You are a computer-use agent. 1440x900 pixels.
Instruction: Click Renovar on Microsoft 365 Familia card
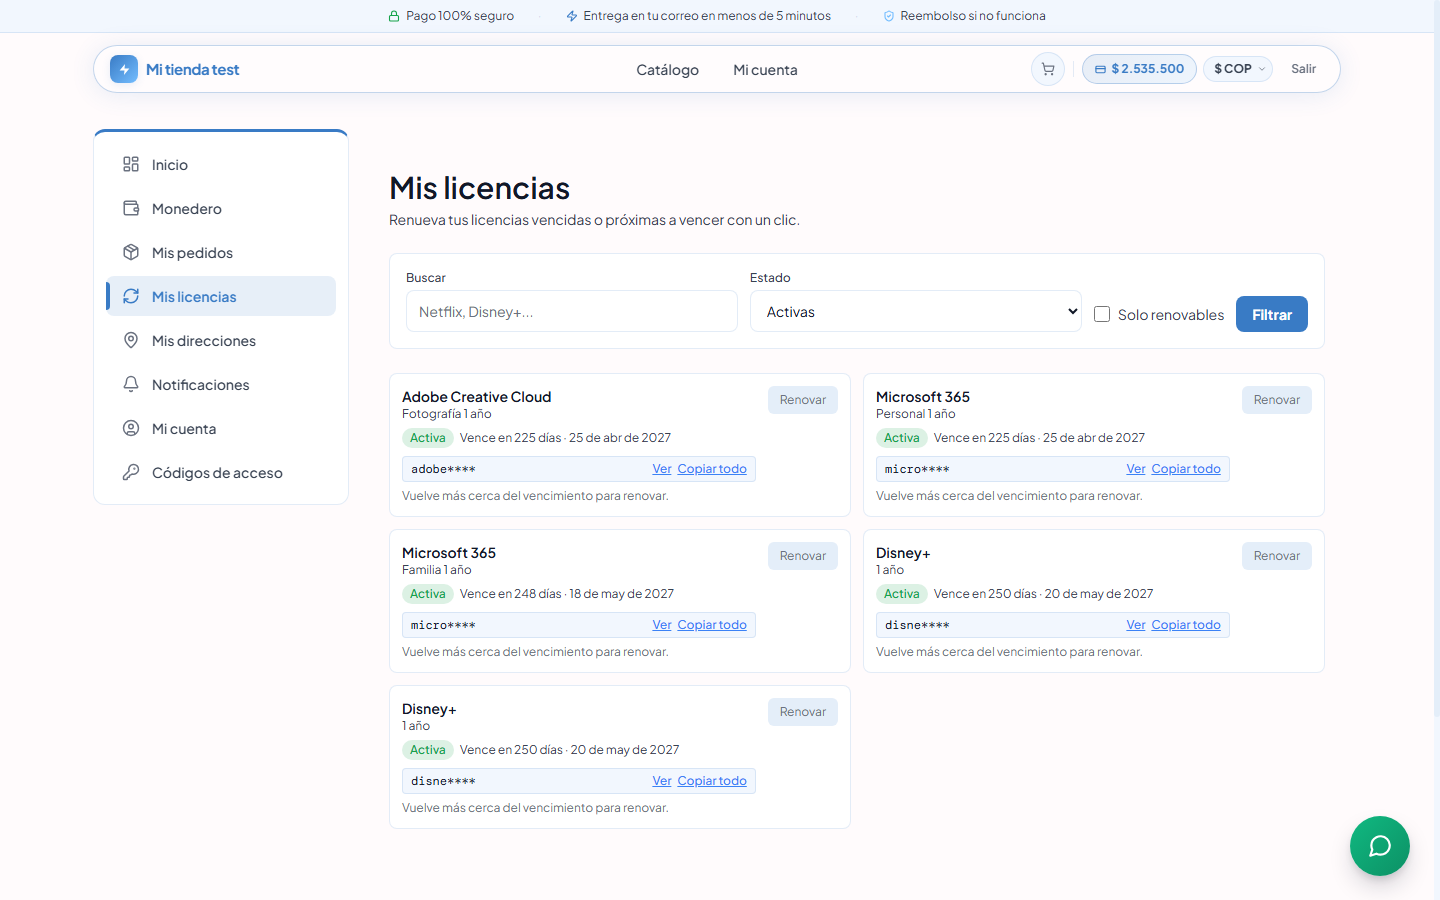click(803, 556)
